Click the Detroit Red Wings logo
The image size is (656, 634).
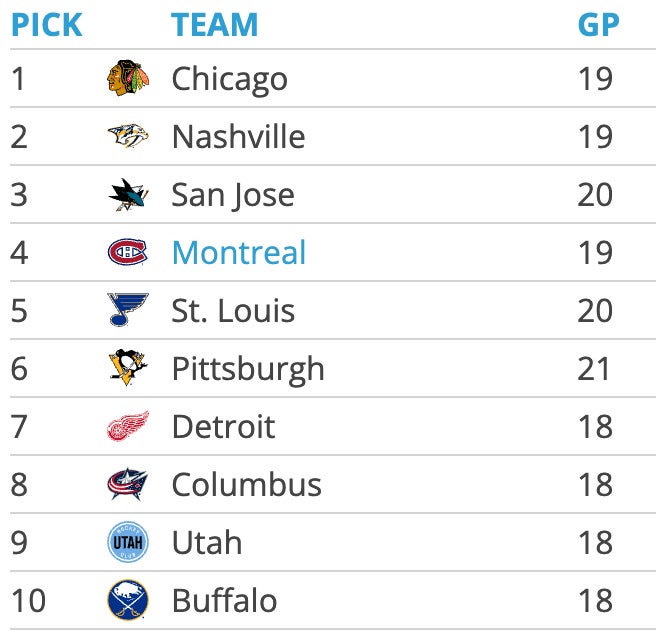(128, 427)
